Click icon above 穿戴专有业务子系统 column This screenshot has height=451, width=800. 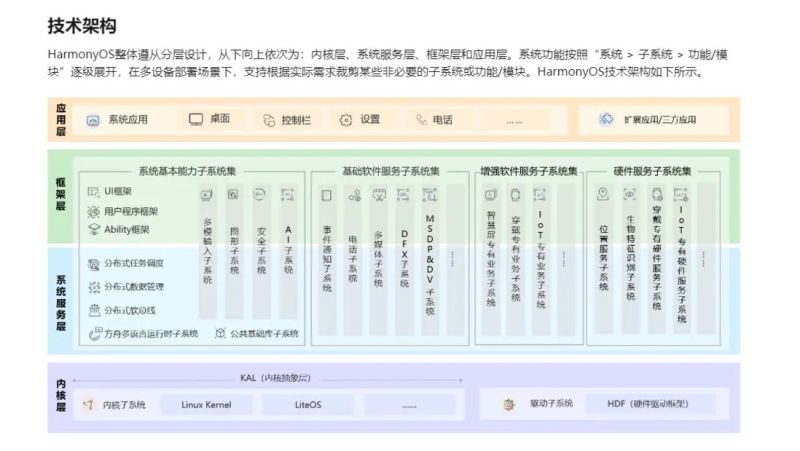tap(515, 195)
